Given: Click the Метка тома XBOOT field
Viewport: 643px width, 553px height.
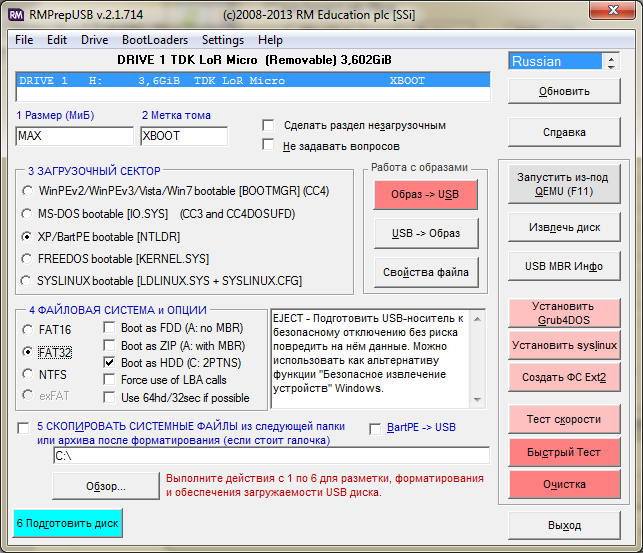Looking at the screenshot, I should click(x=184, y=136).
